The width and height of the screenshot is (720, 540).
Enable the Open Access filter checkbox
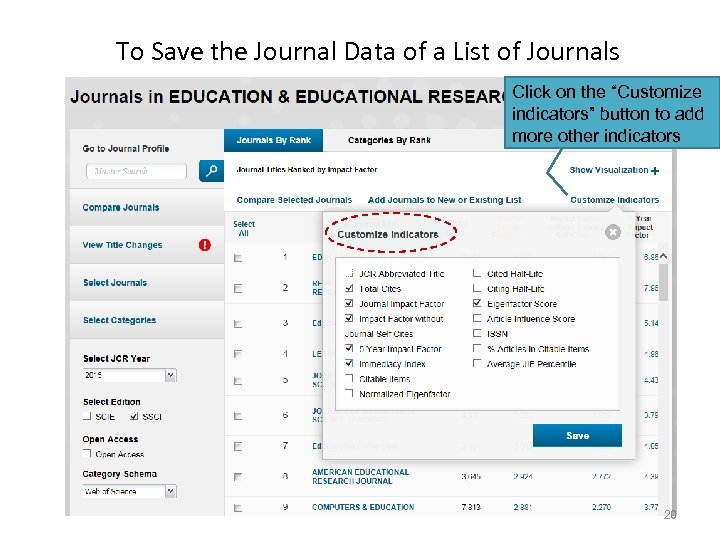[87, 454]
